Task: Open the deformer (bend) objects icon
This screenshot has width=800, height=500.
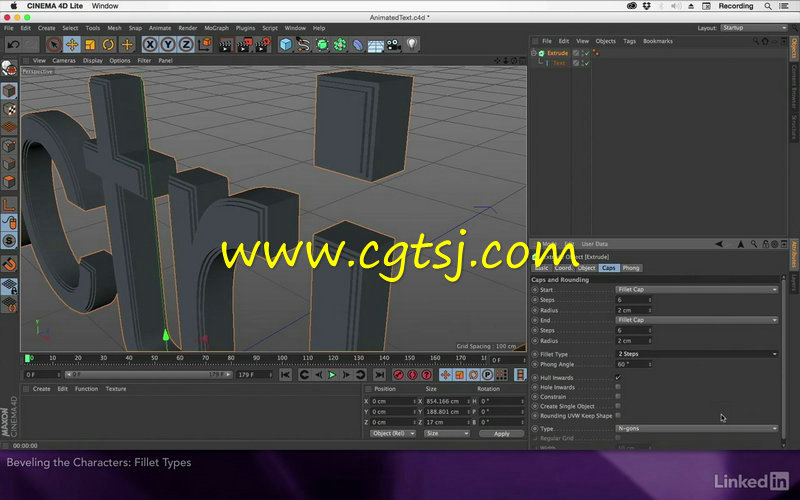Action: 358,44
